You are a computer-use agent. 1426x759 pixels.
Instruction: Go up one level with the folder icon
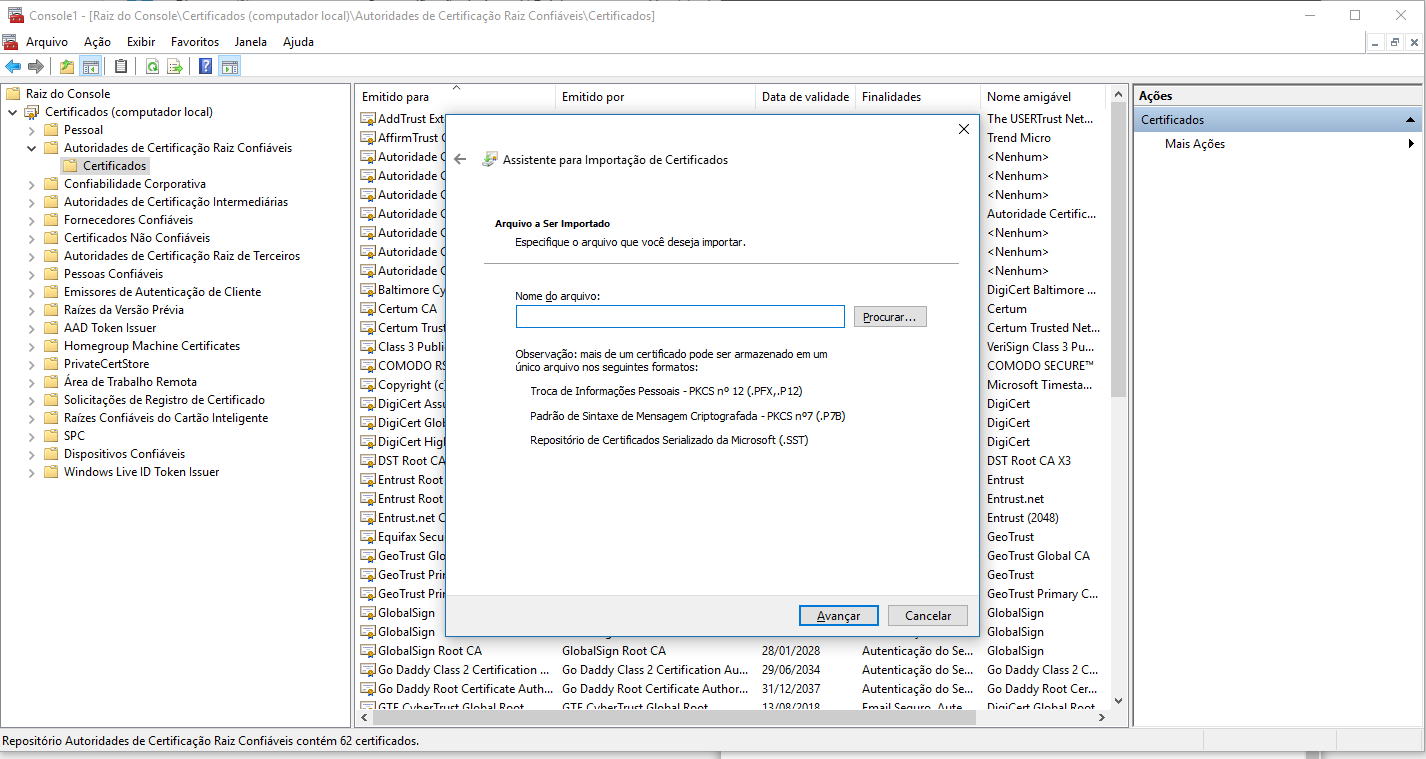(67, 67)
